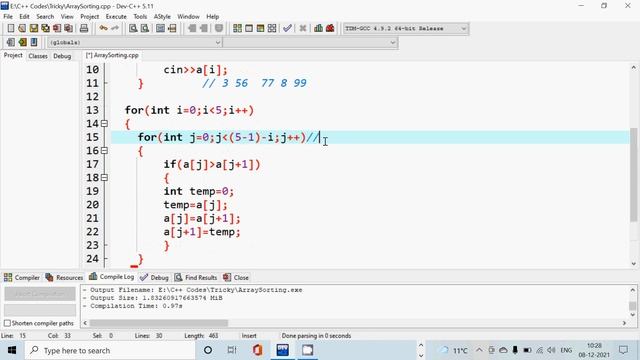
Task: Print the file using the printer icon
Action: (x=84, y=28)
